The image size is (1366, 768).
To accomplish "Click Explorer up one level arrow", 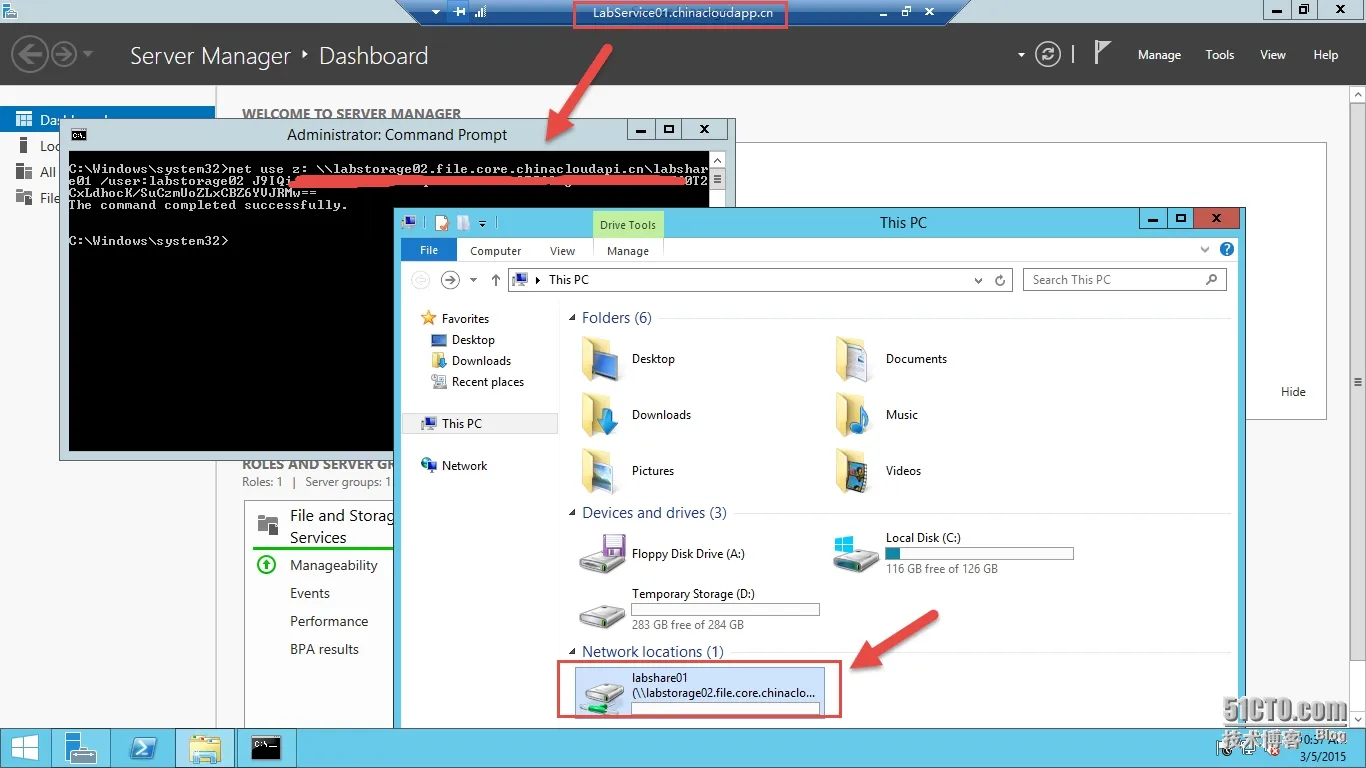I will [x=496, y=280].
